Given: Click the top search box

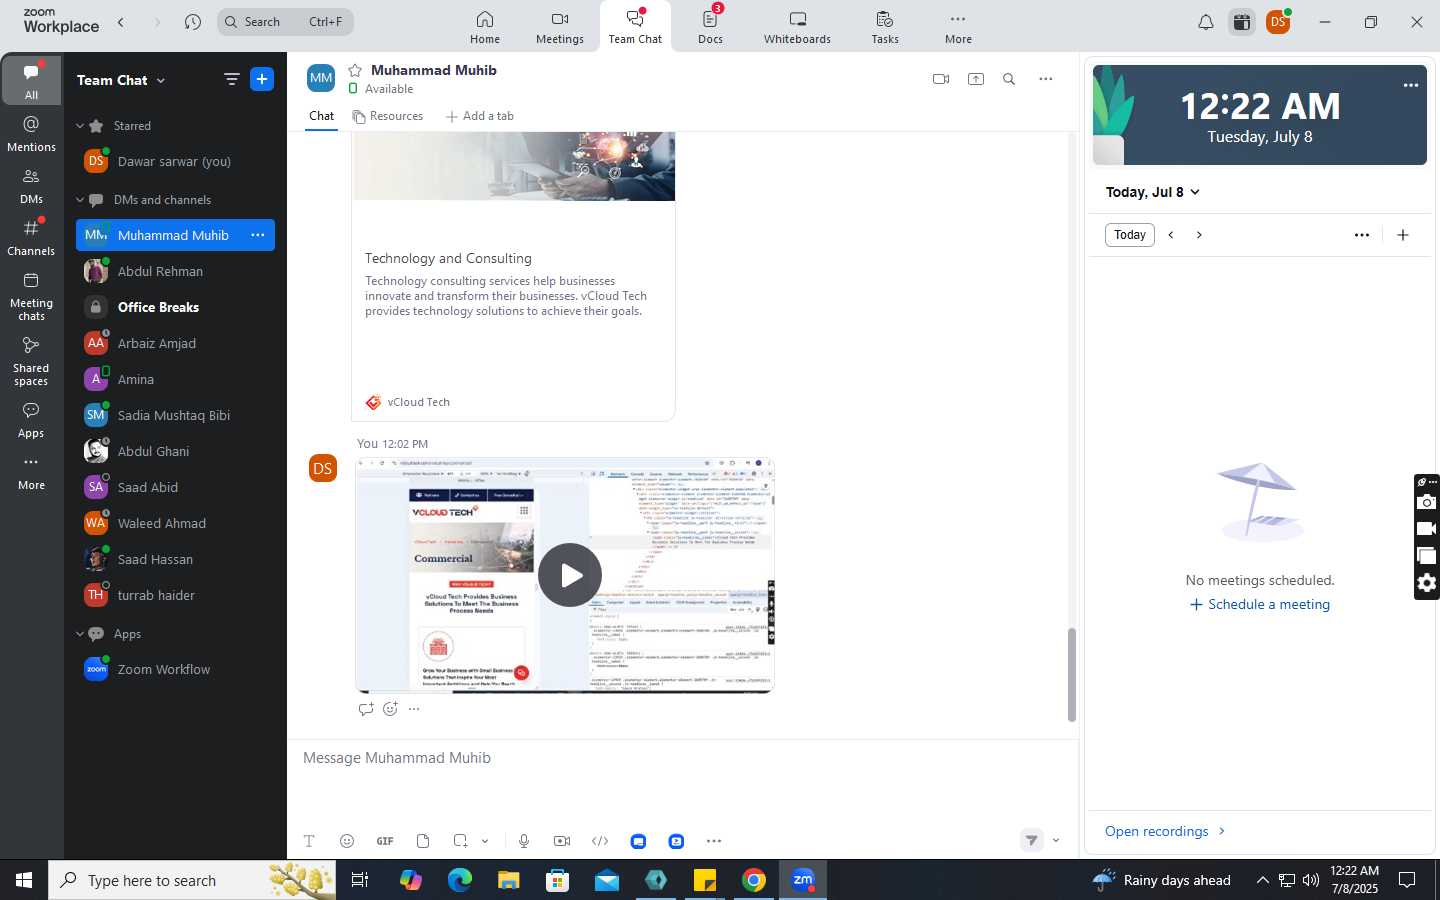Looking at the screenshot, I should click(286, 22).
